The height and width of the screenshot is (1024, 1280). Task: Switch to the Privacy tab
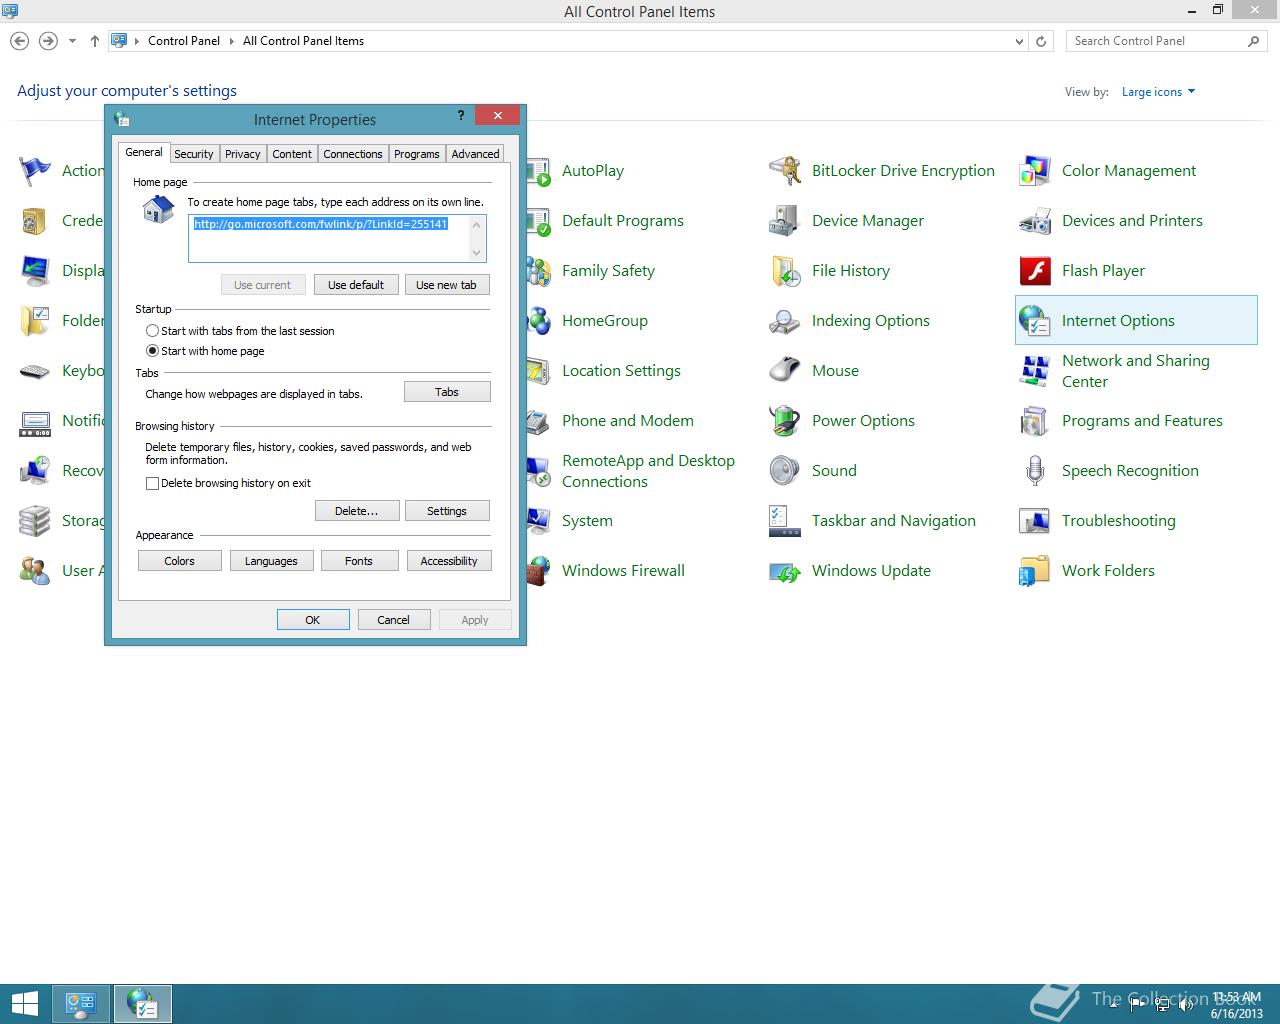click(x=242, y=154)
